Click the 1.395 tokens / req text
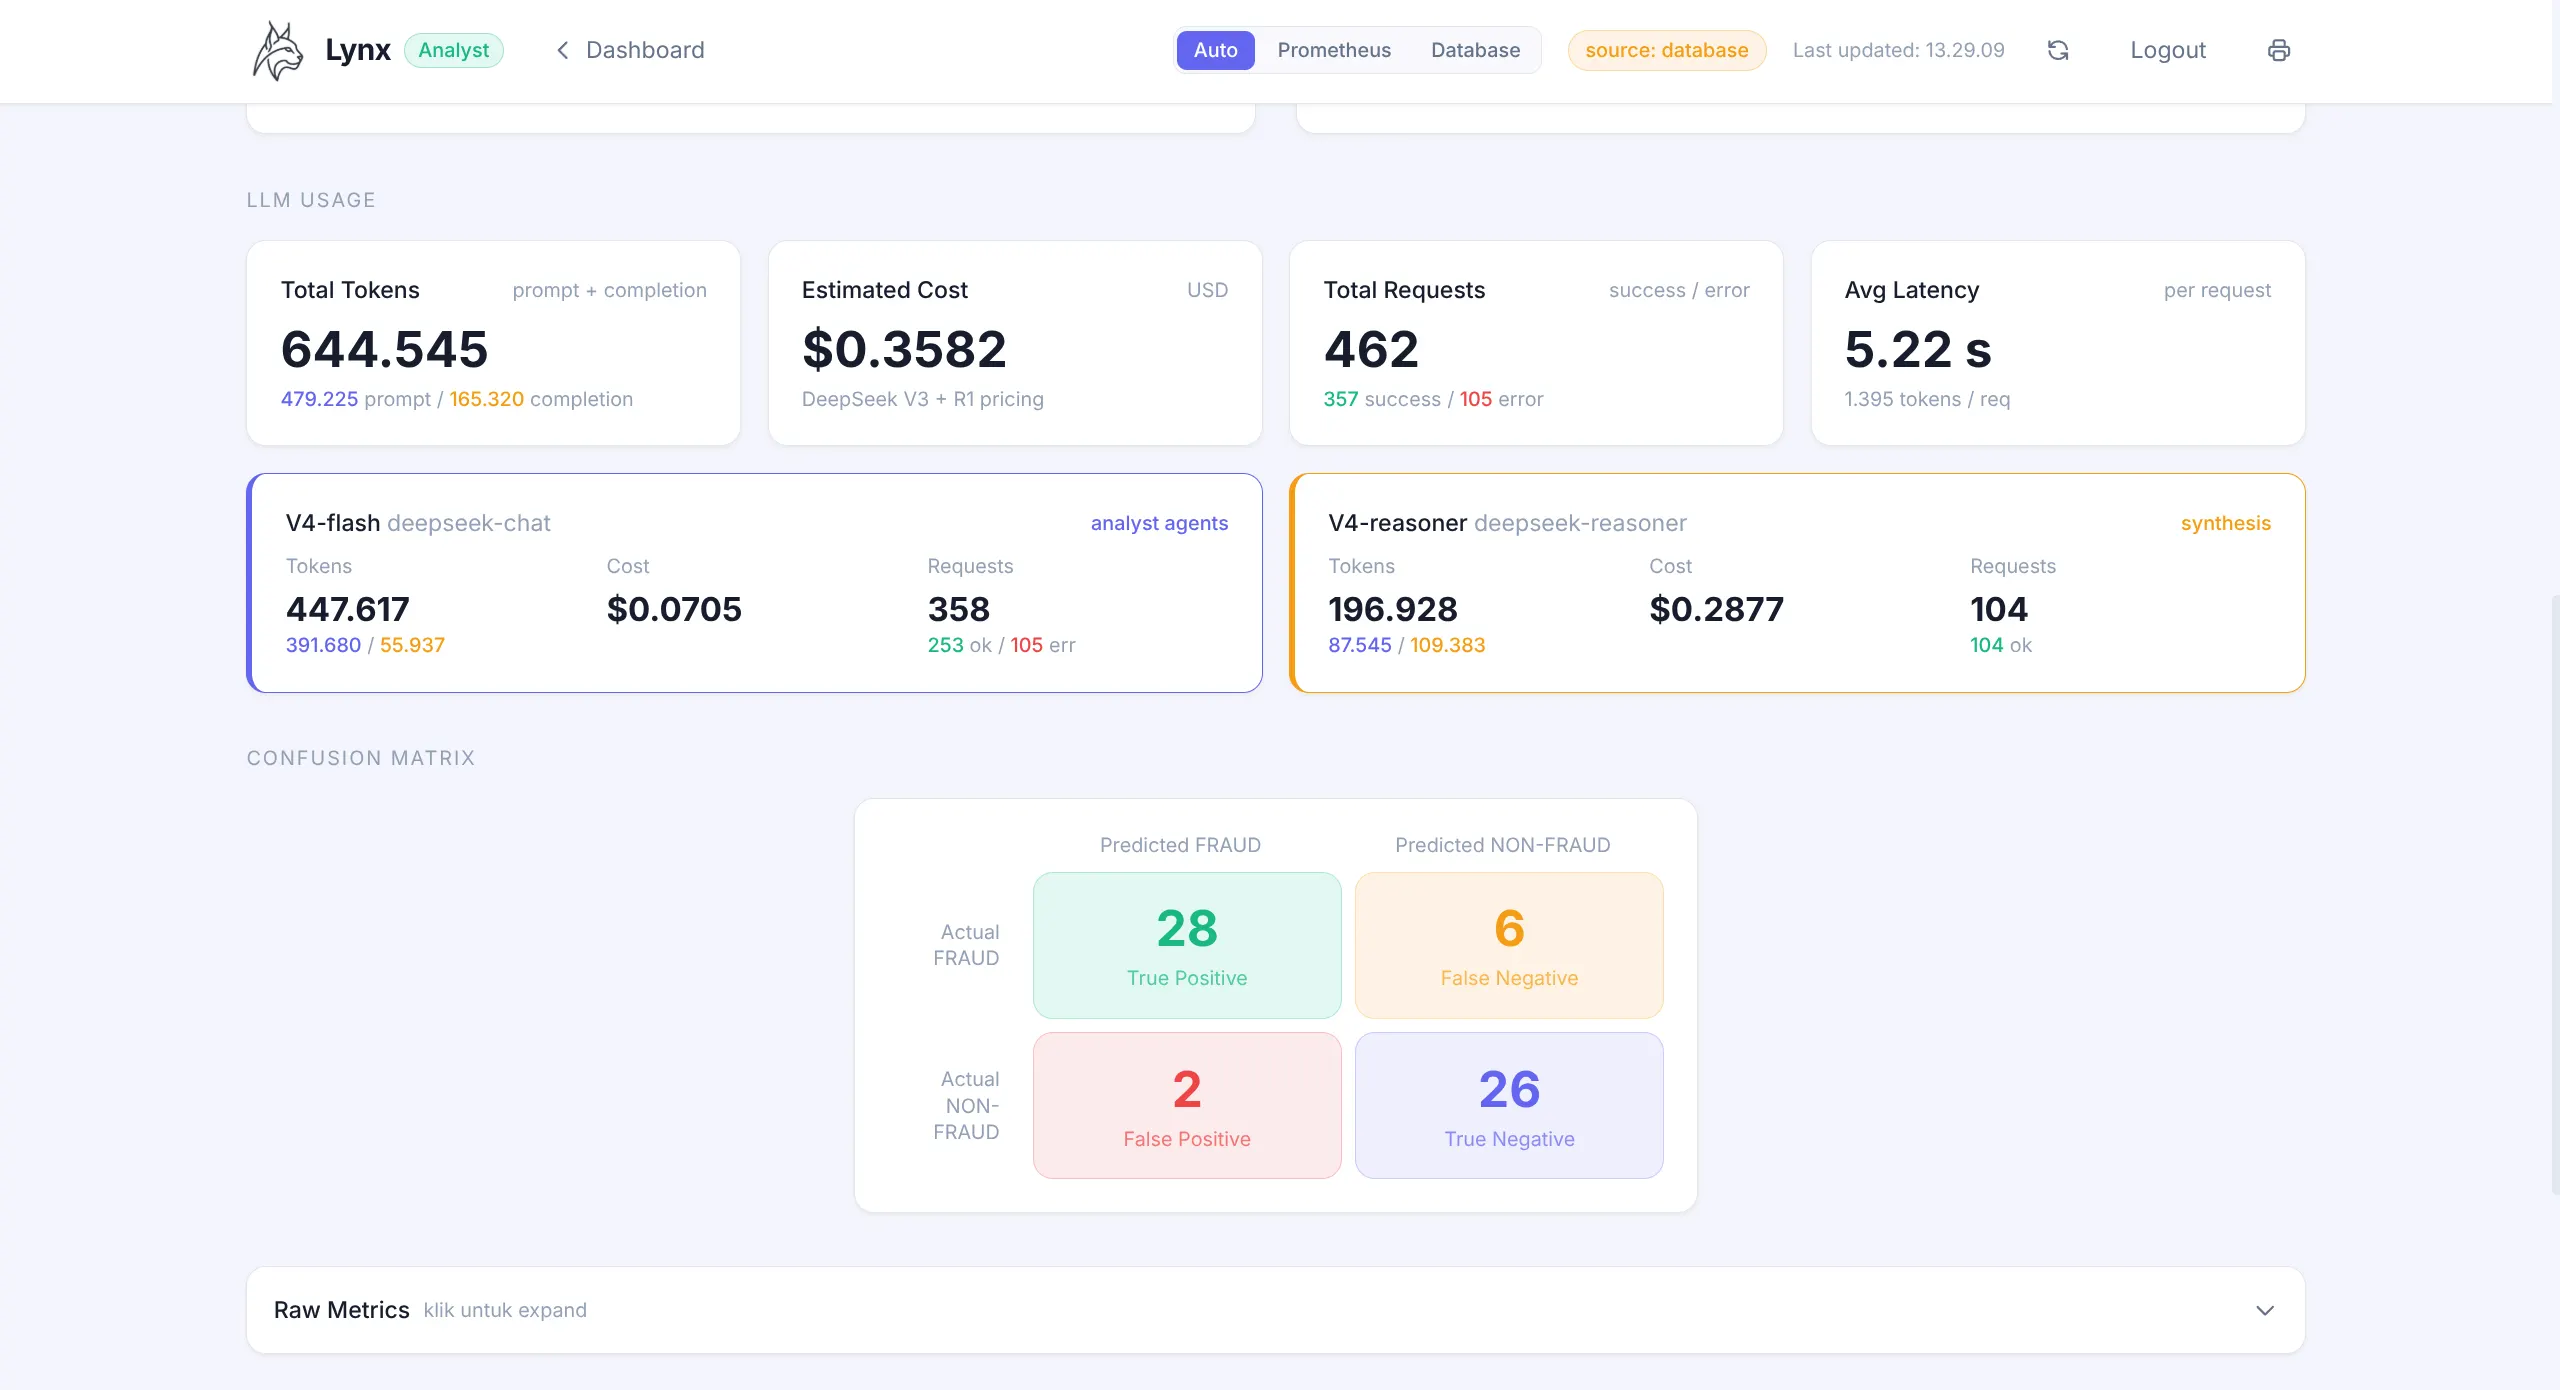The height and width of the screenshot is (1390, 2560). [1927, 399]
